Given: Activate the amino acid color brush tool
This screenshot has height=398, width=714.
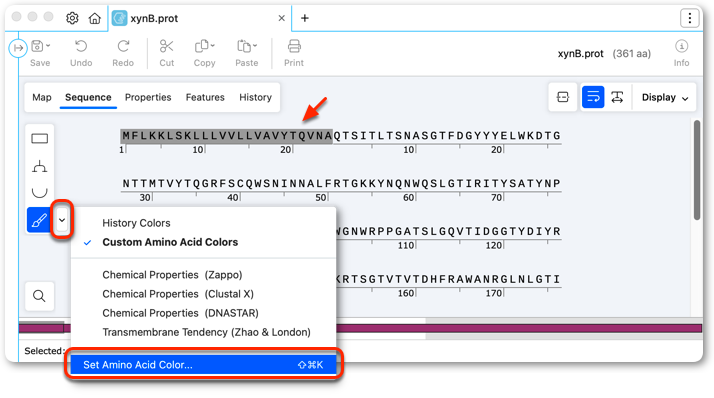Looking at the screenshot, I should coord(39,220).
